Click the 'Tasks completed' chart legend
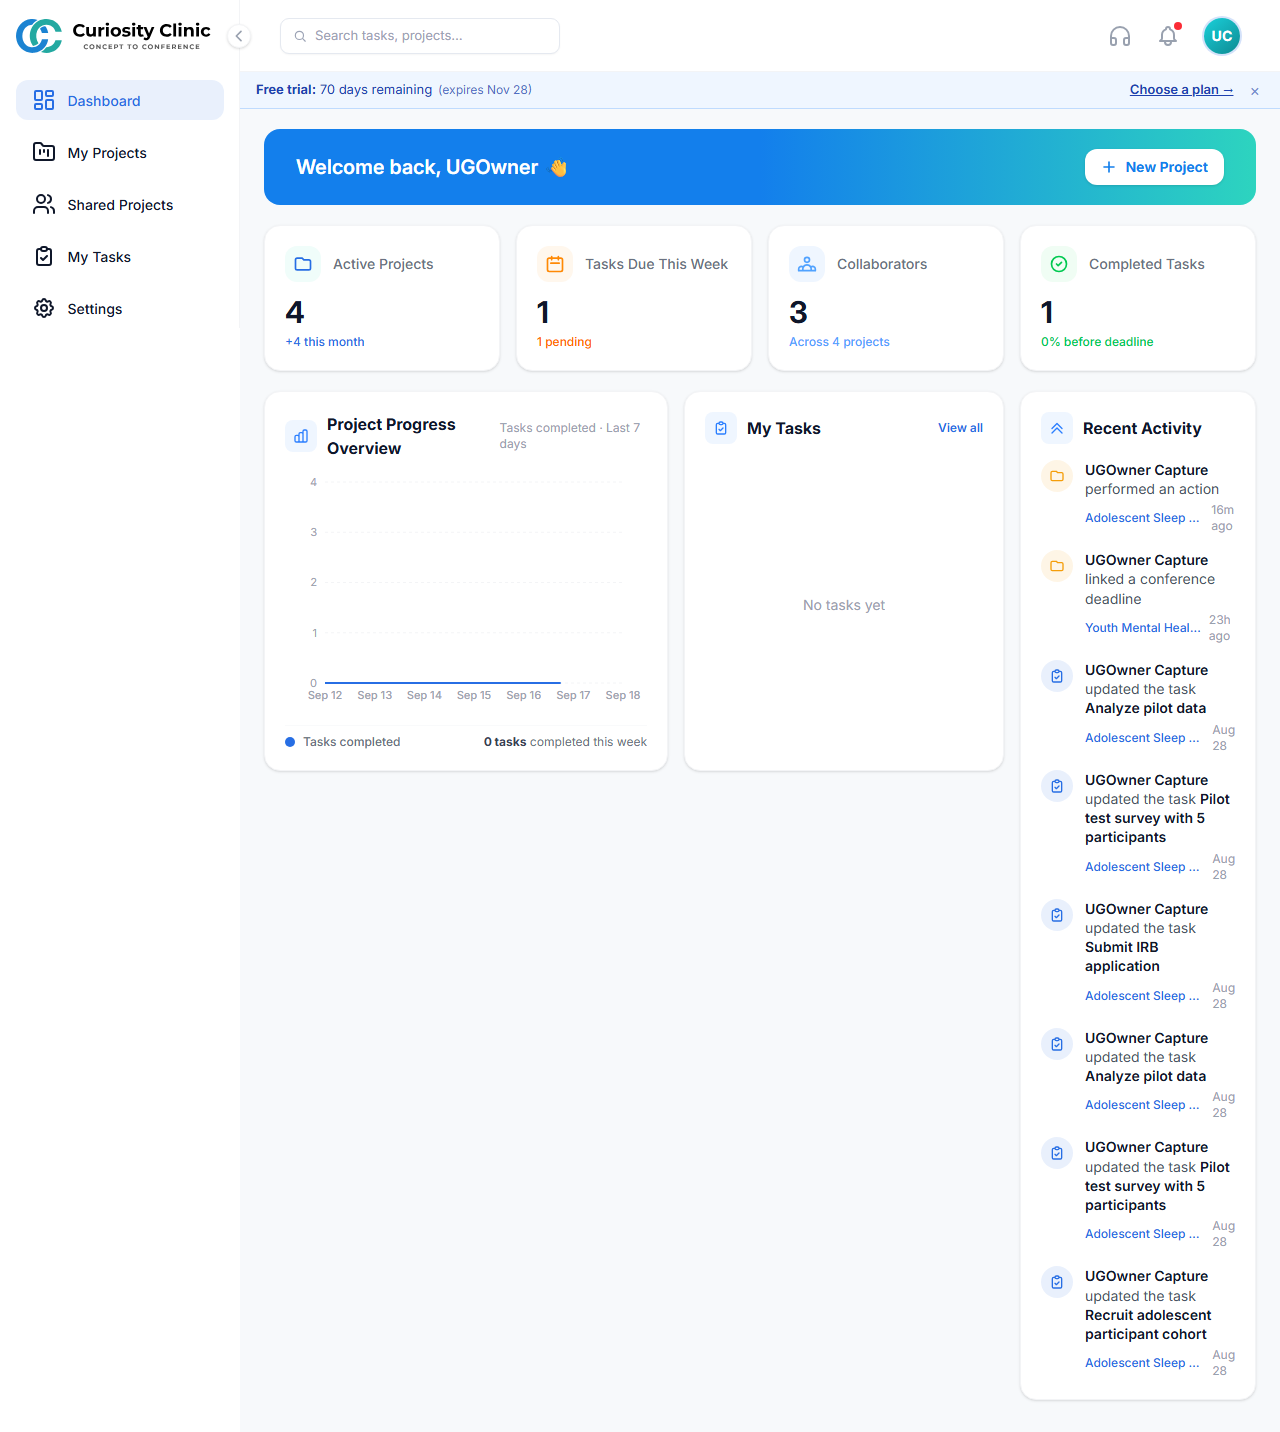The width and height of the screenshot is (1280, 1432). [343, 742]
